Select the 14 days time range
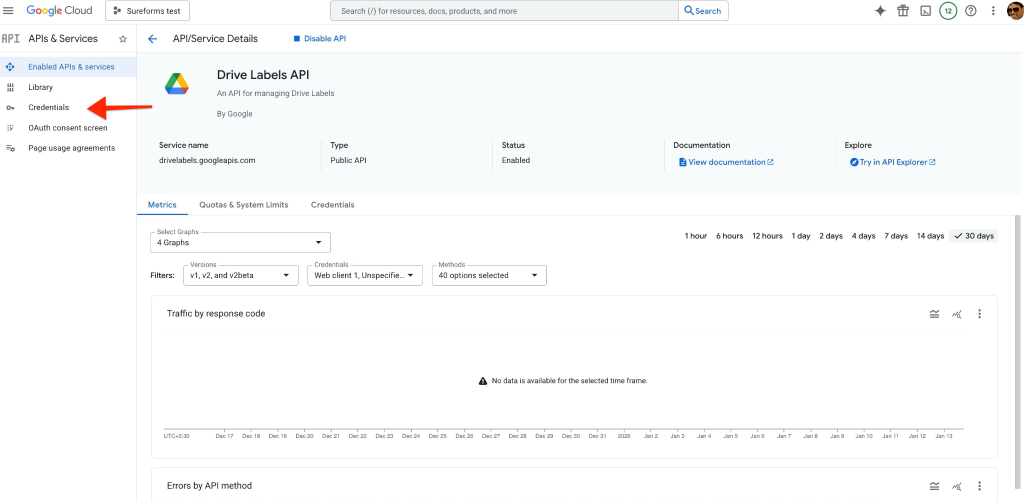The image size is (1024, 502). click(930, 236)
